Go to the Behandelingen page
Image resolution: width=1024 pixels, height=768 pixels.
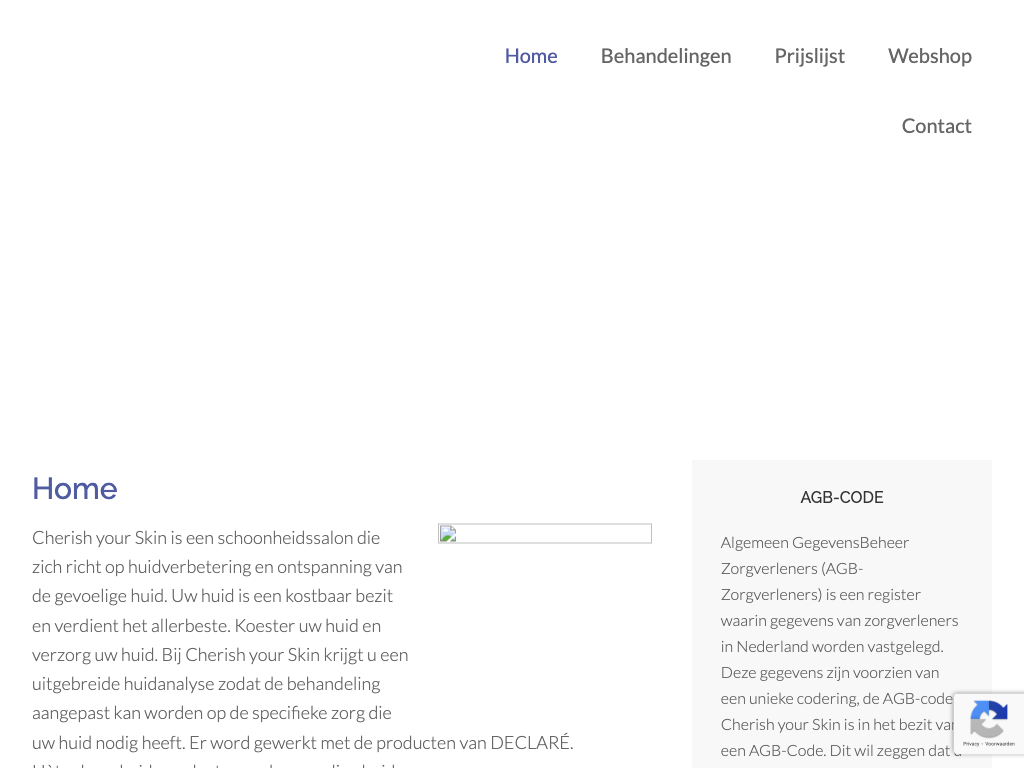coord(665,56)
